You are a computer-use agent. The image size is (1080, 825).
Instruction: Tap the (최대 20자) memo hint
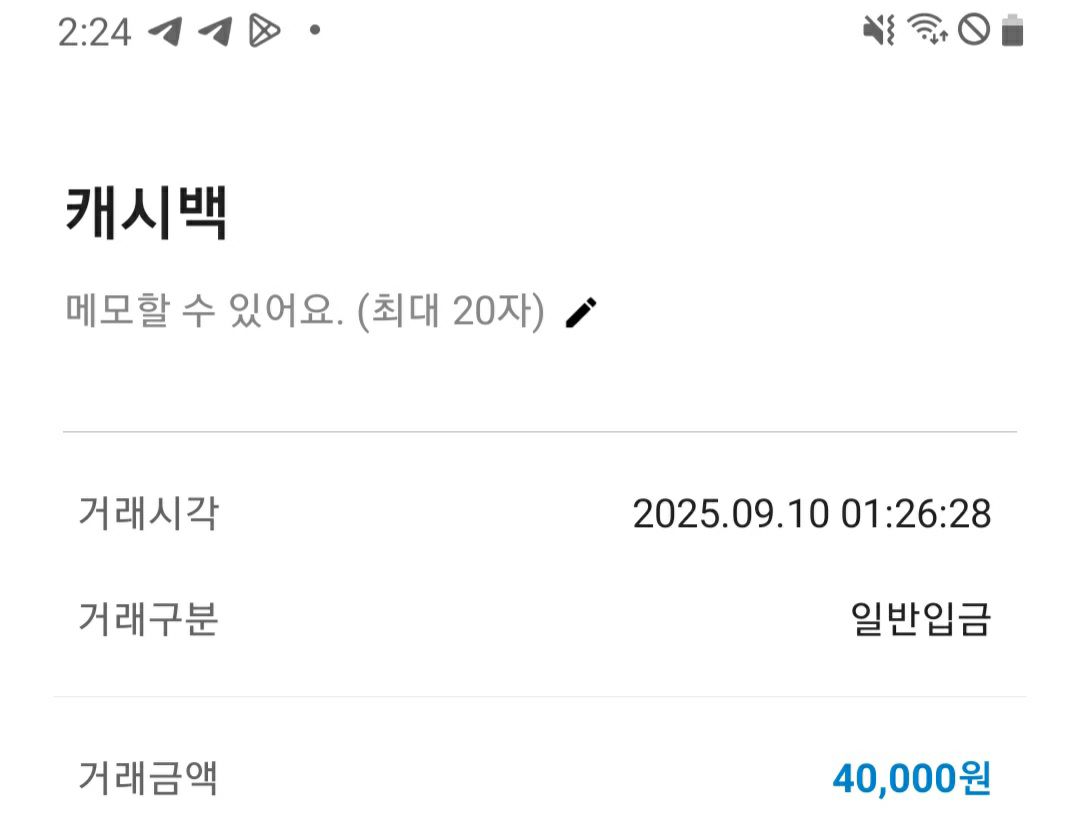tap(451, 311)
